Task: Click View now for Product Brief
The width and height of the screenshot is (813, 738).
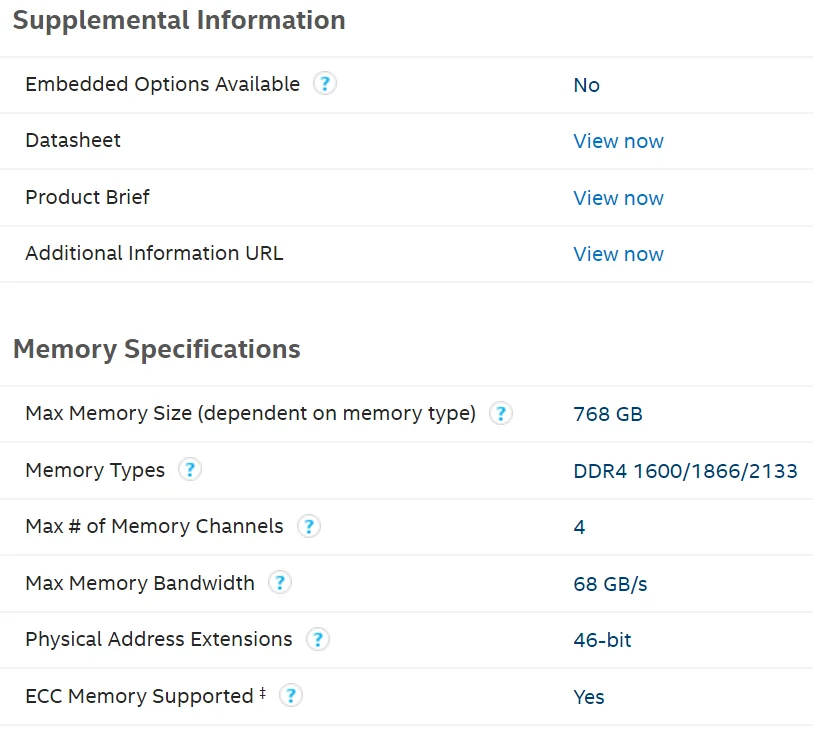Action: [618, 198]
